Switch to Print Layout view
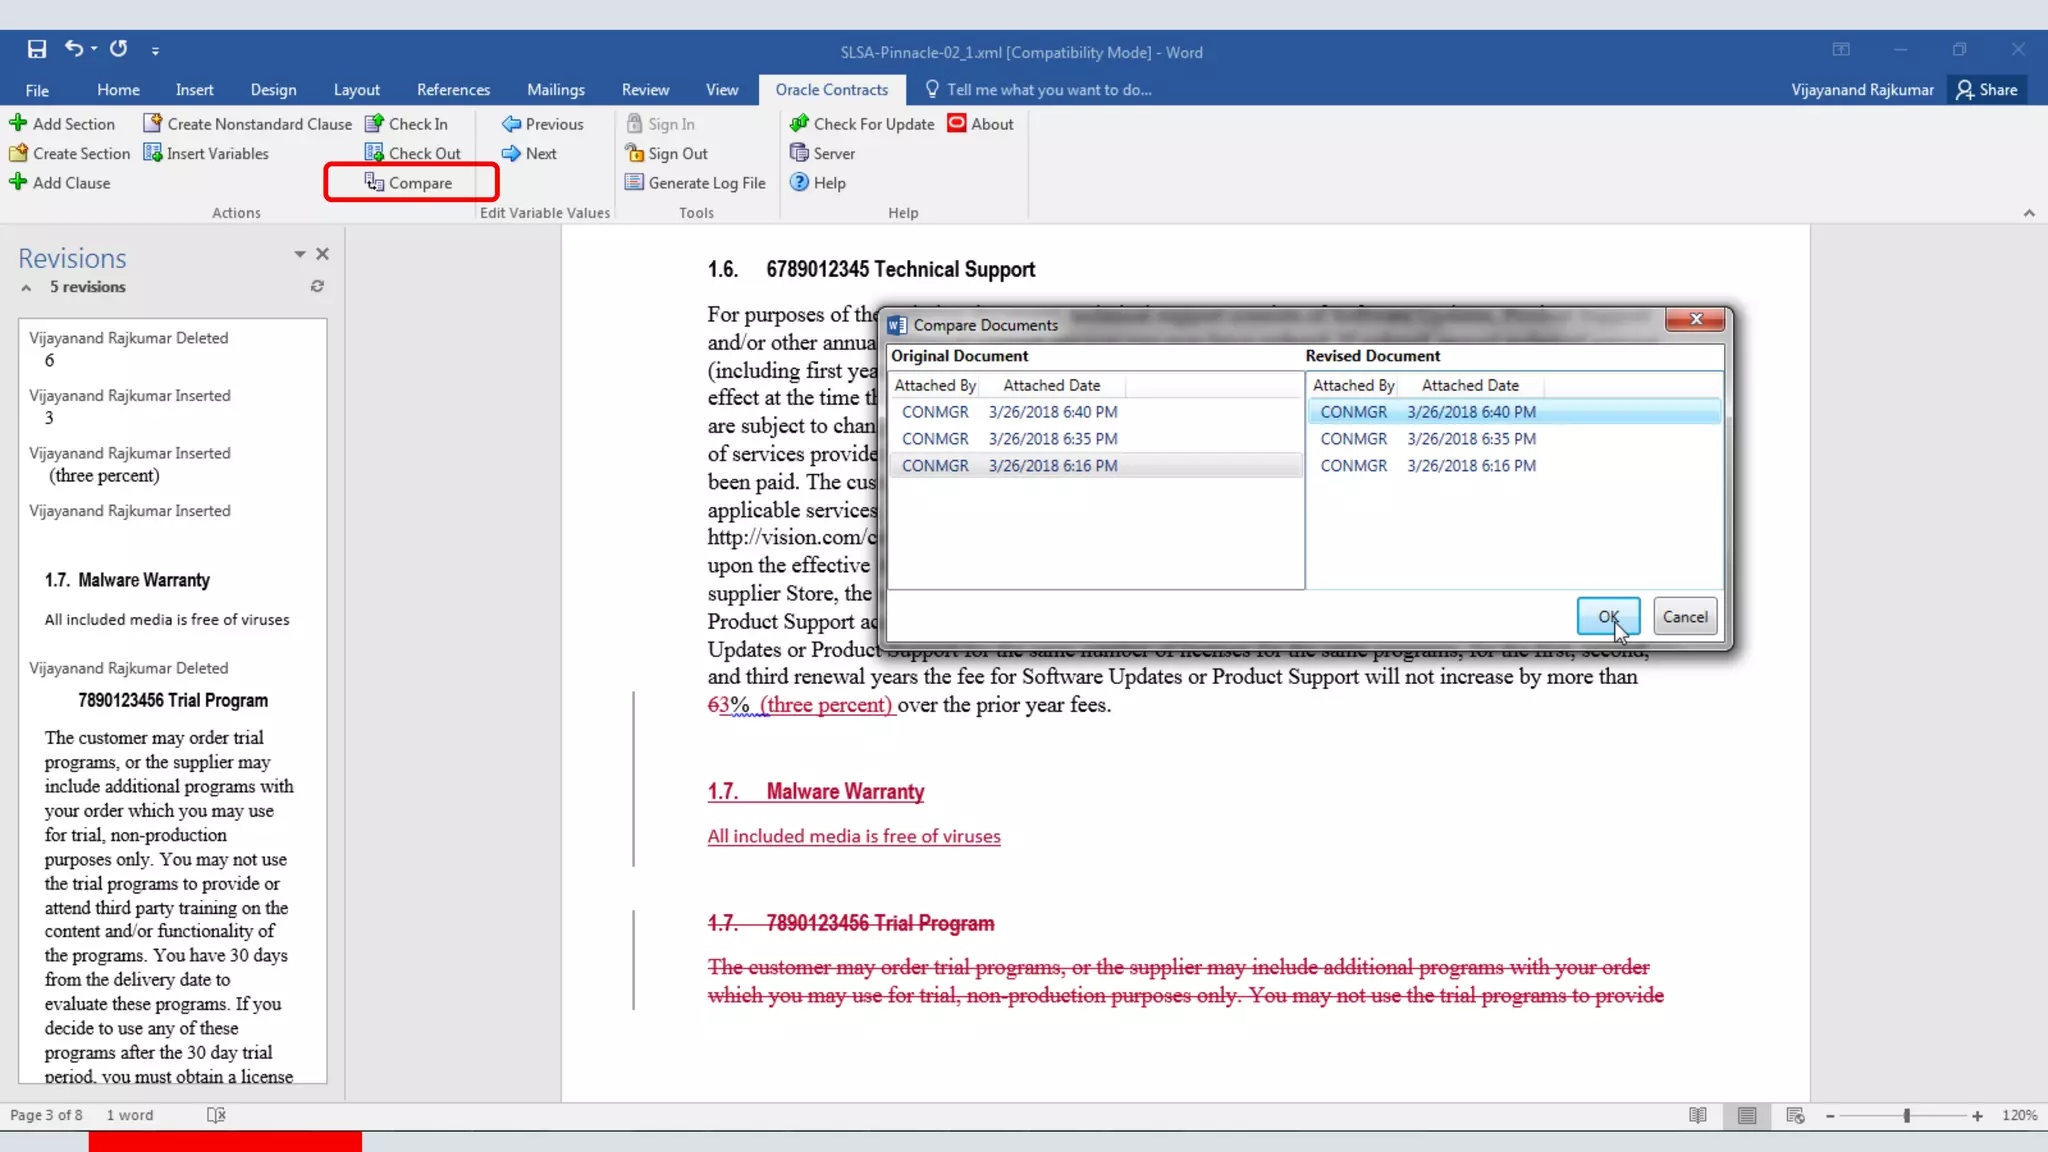Viewport: 2048px width, 1152px height. 1747,1115
